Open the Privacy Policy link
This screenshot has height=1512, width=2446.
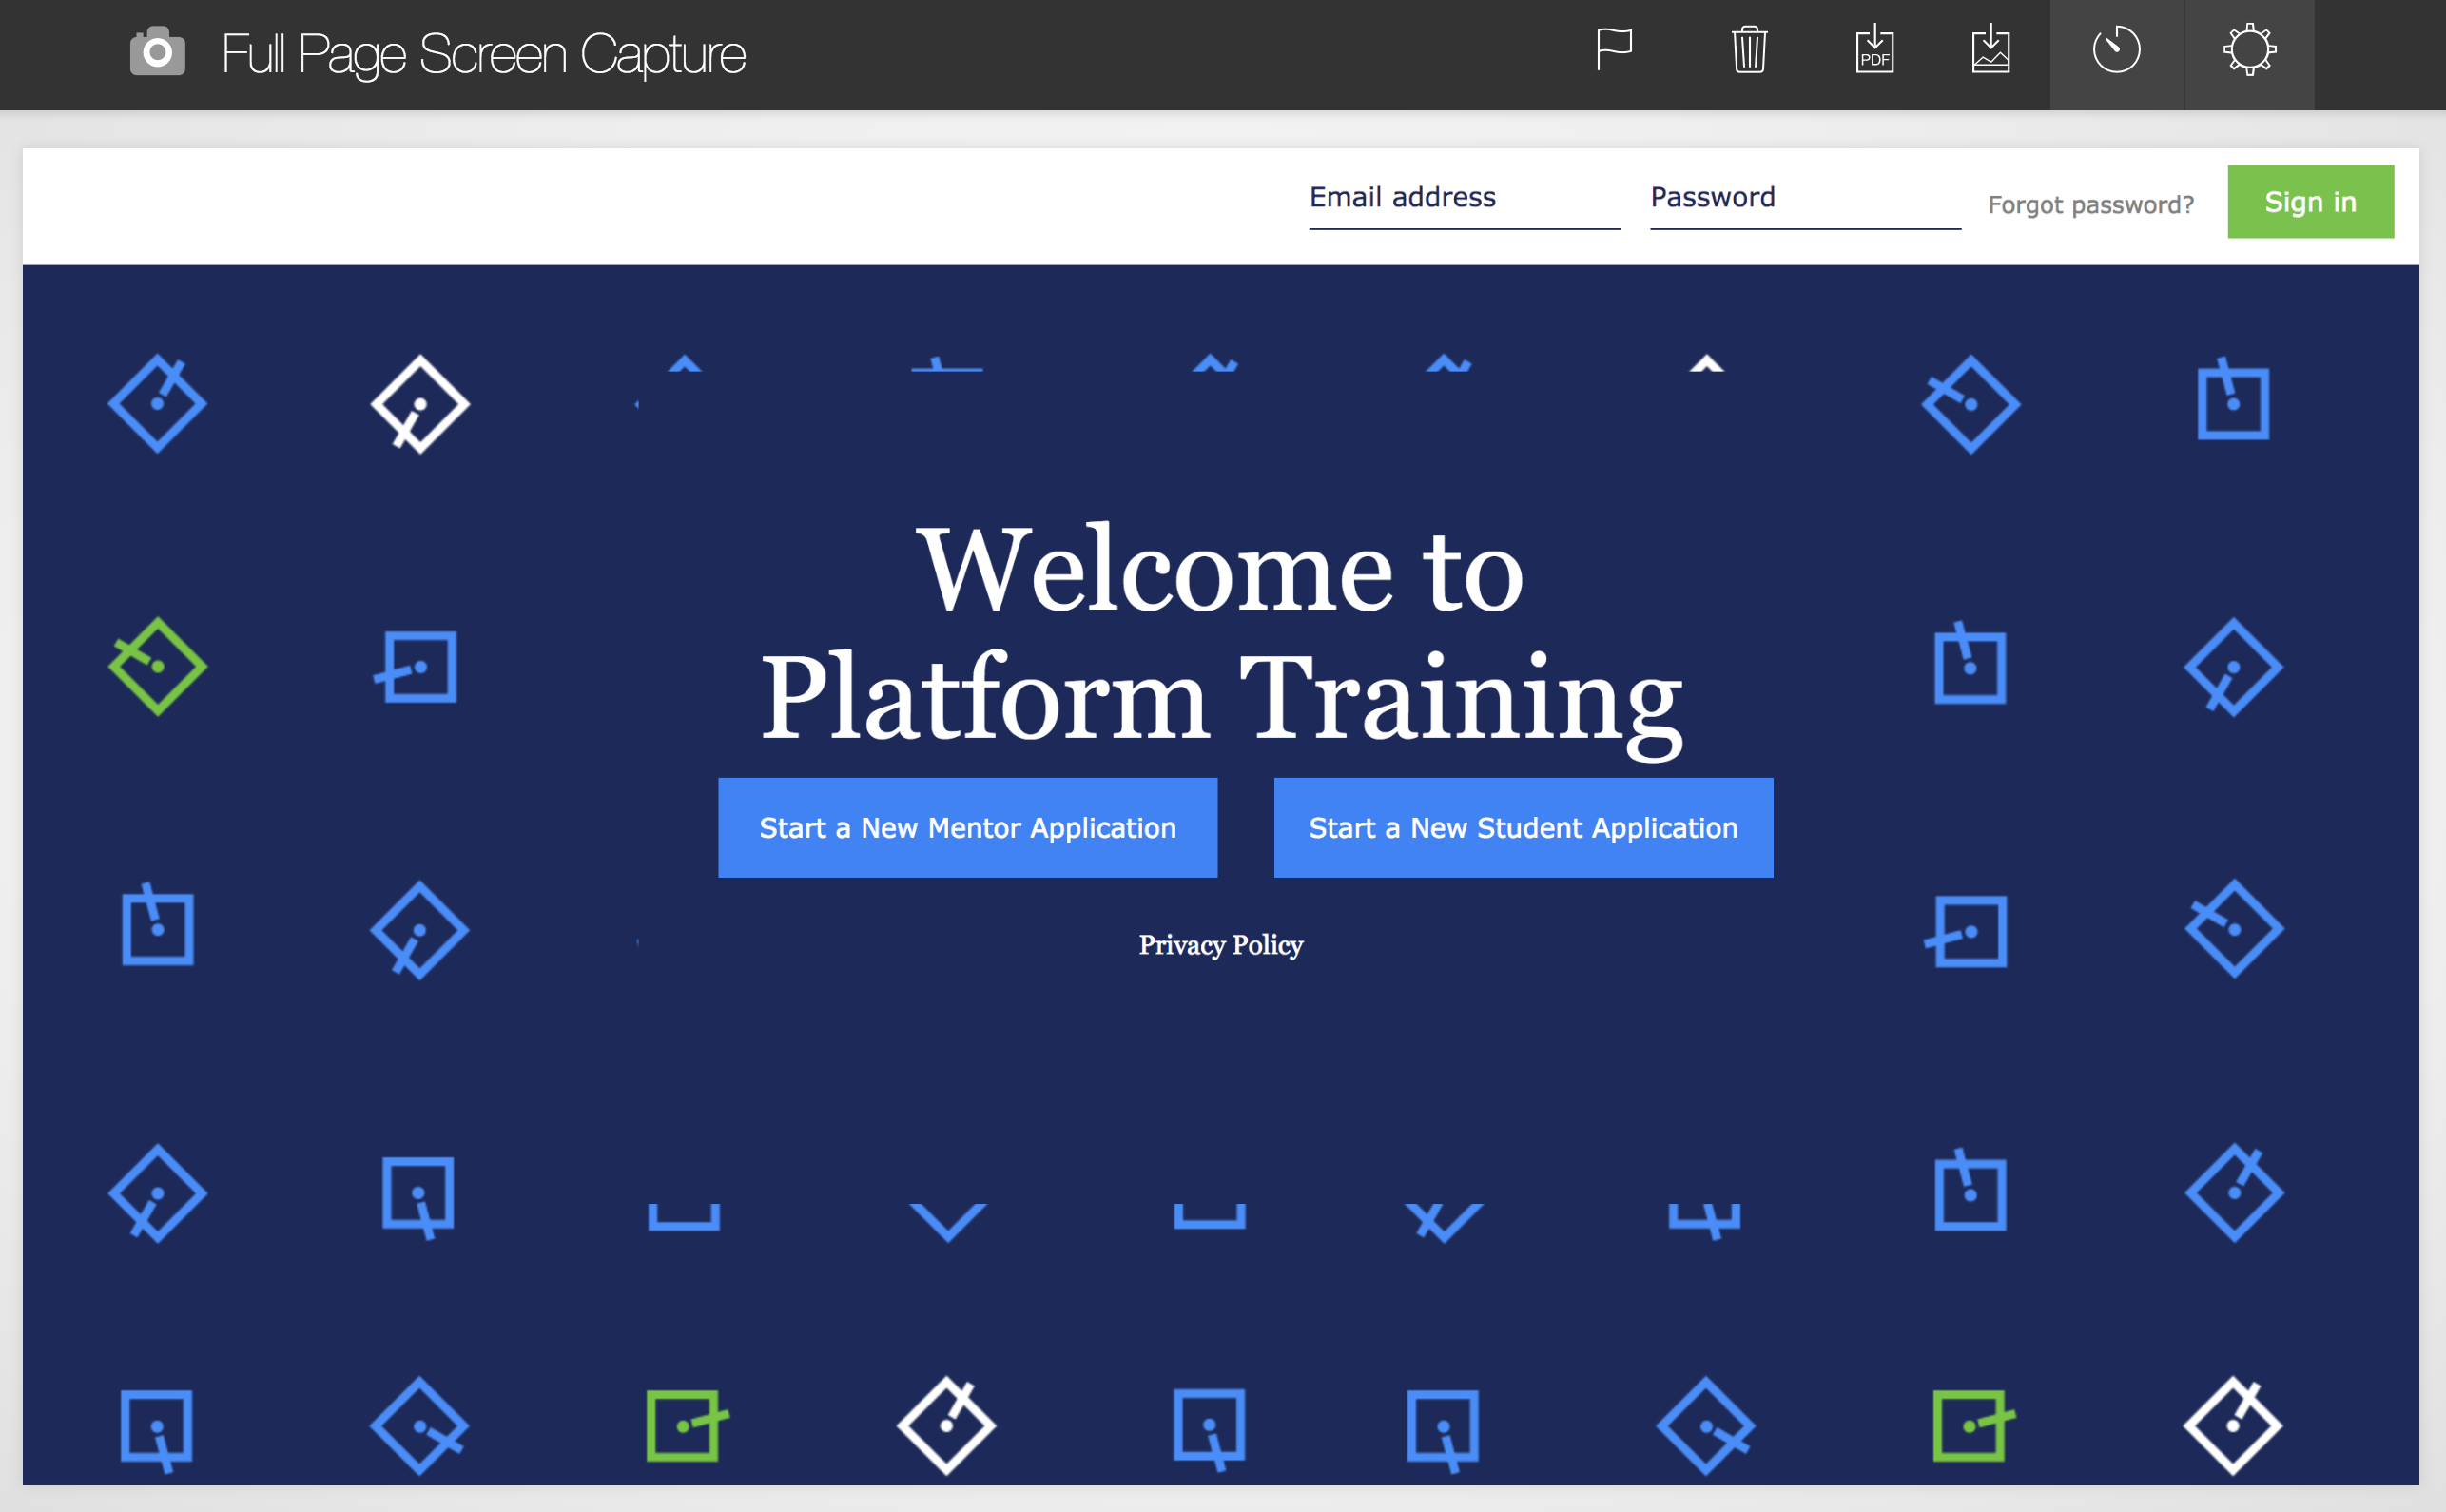tap(1220, 945)
